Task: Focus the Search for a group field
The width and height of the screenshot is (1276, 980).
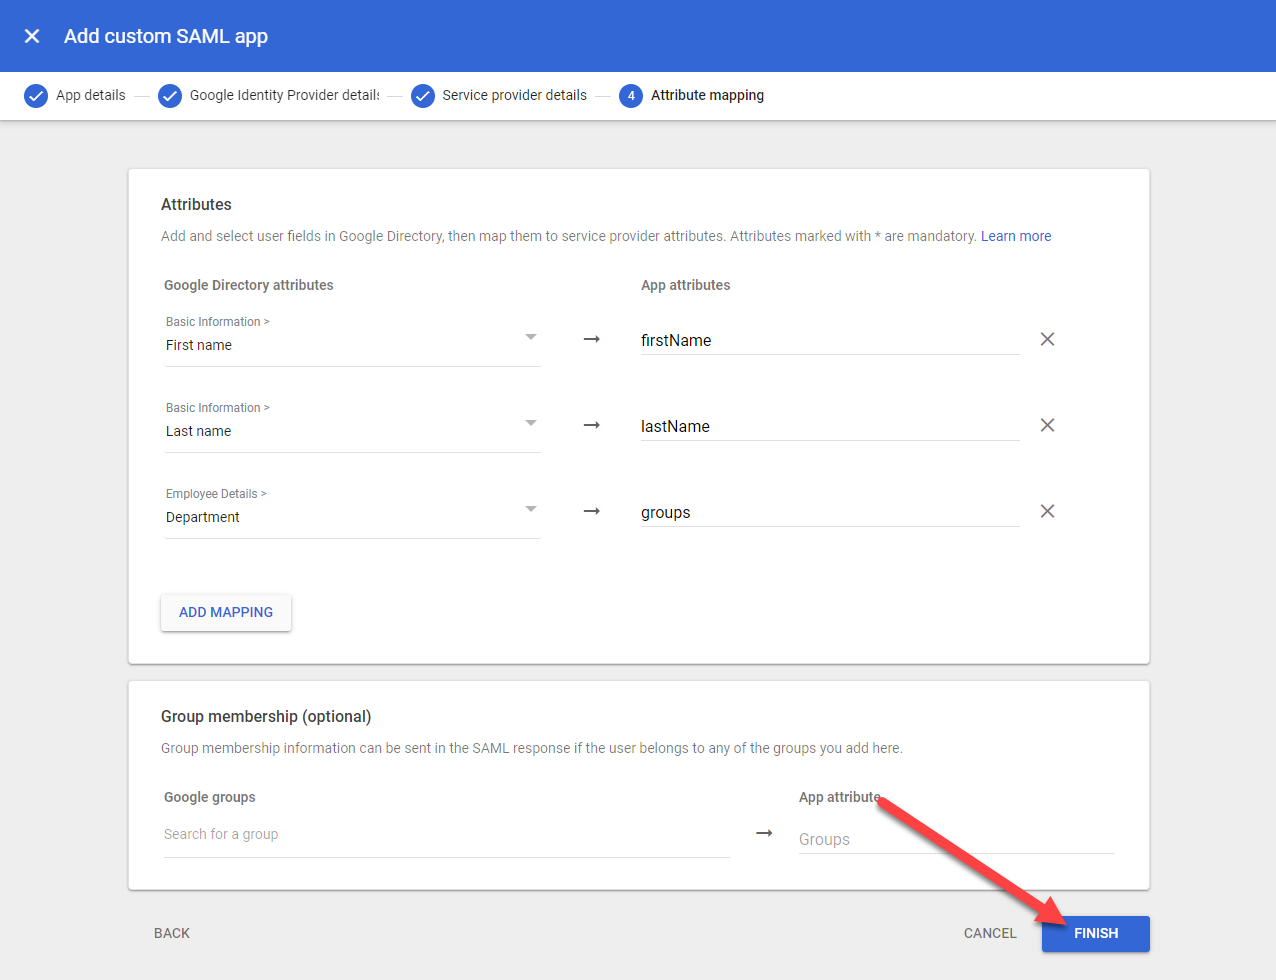Action: (445, 835)
